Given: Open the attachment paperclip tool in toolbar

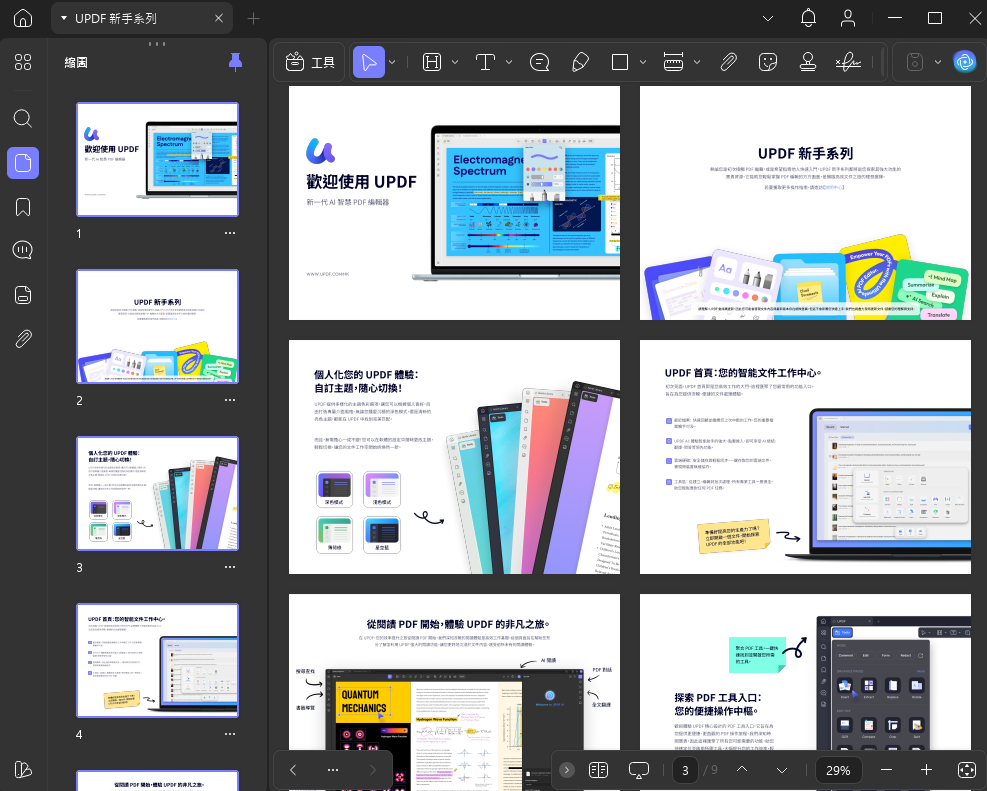Looking at the screenshot, I should (x=728, y=62).
